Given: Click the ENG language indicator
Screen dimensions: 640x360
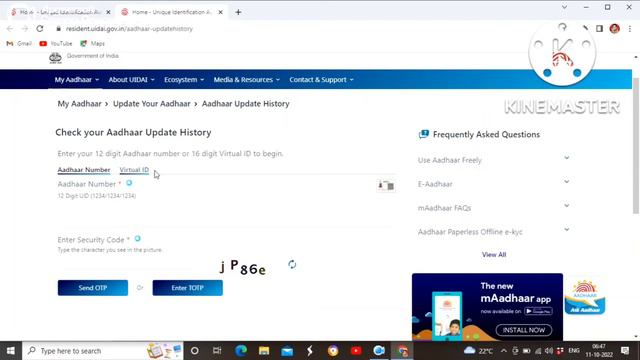Looking at the screenshot, I should point(574,351).
